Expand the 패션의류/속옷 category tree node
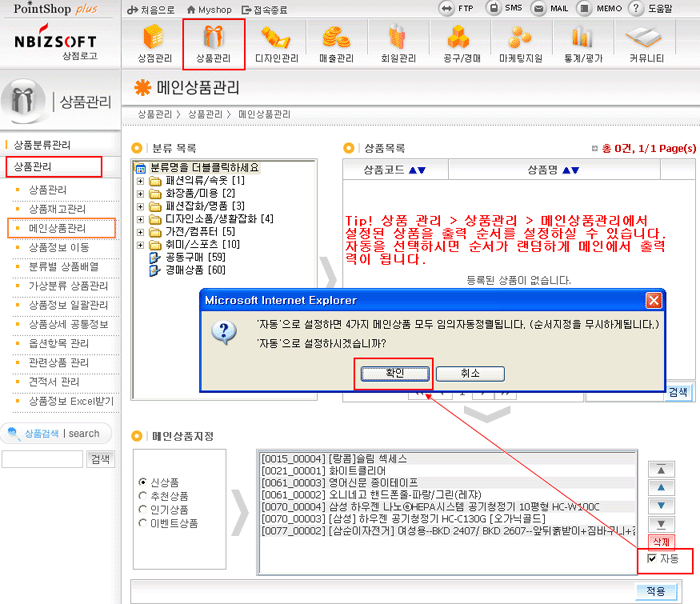Viewport: 700px width, 604px height. tap(141, 180)
